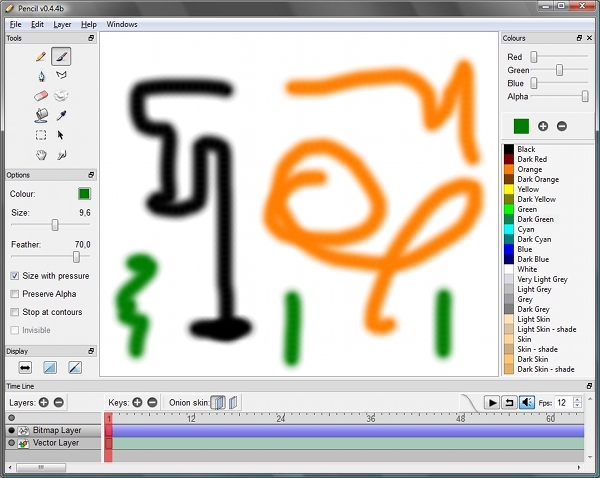Close the Colours panel
Viewport: 600px width, 478px height.
coord(589,38)
